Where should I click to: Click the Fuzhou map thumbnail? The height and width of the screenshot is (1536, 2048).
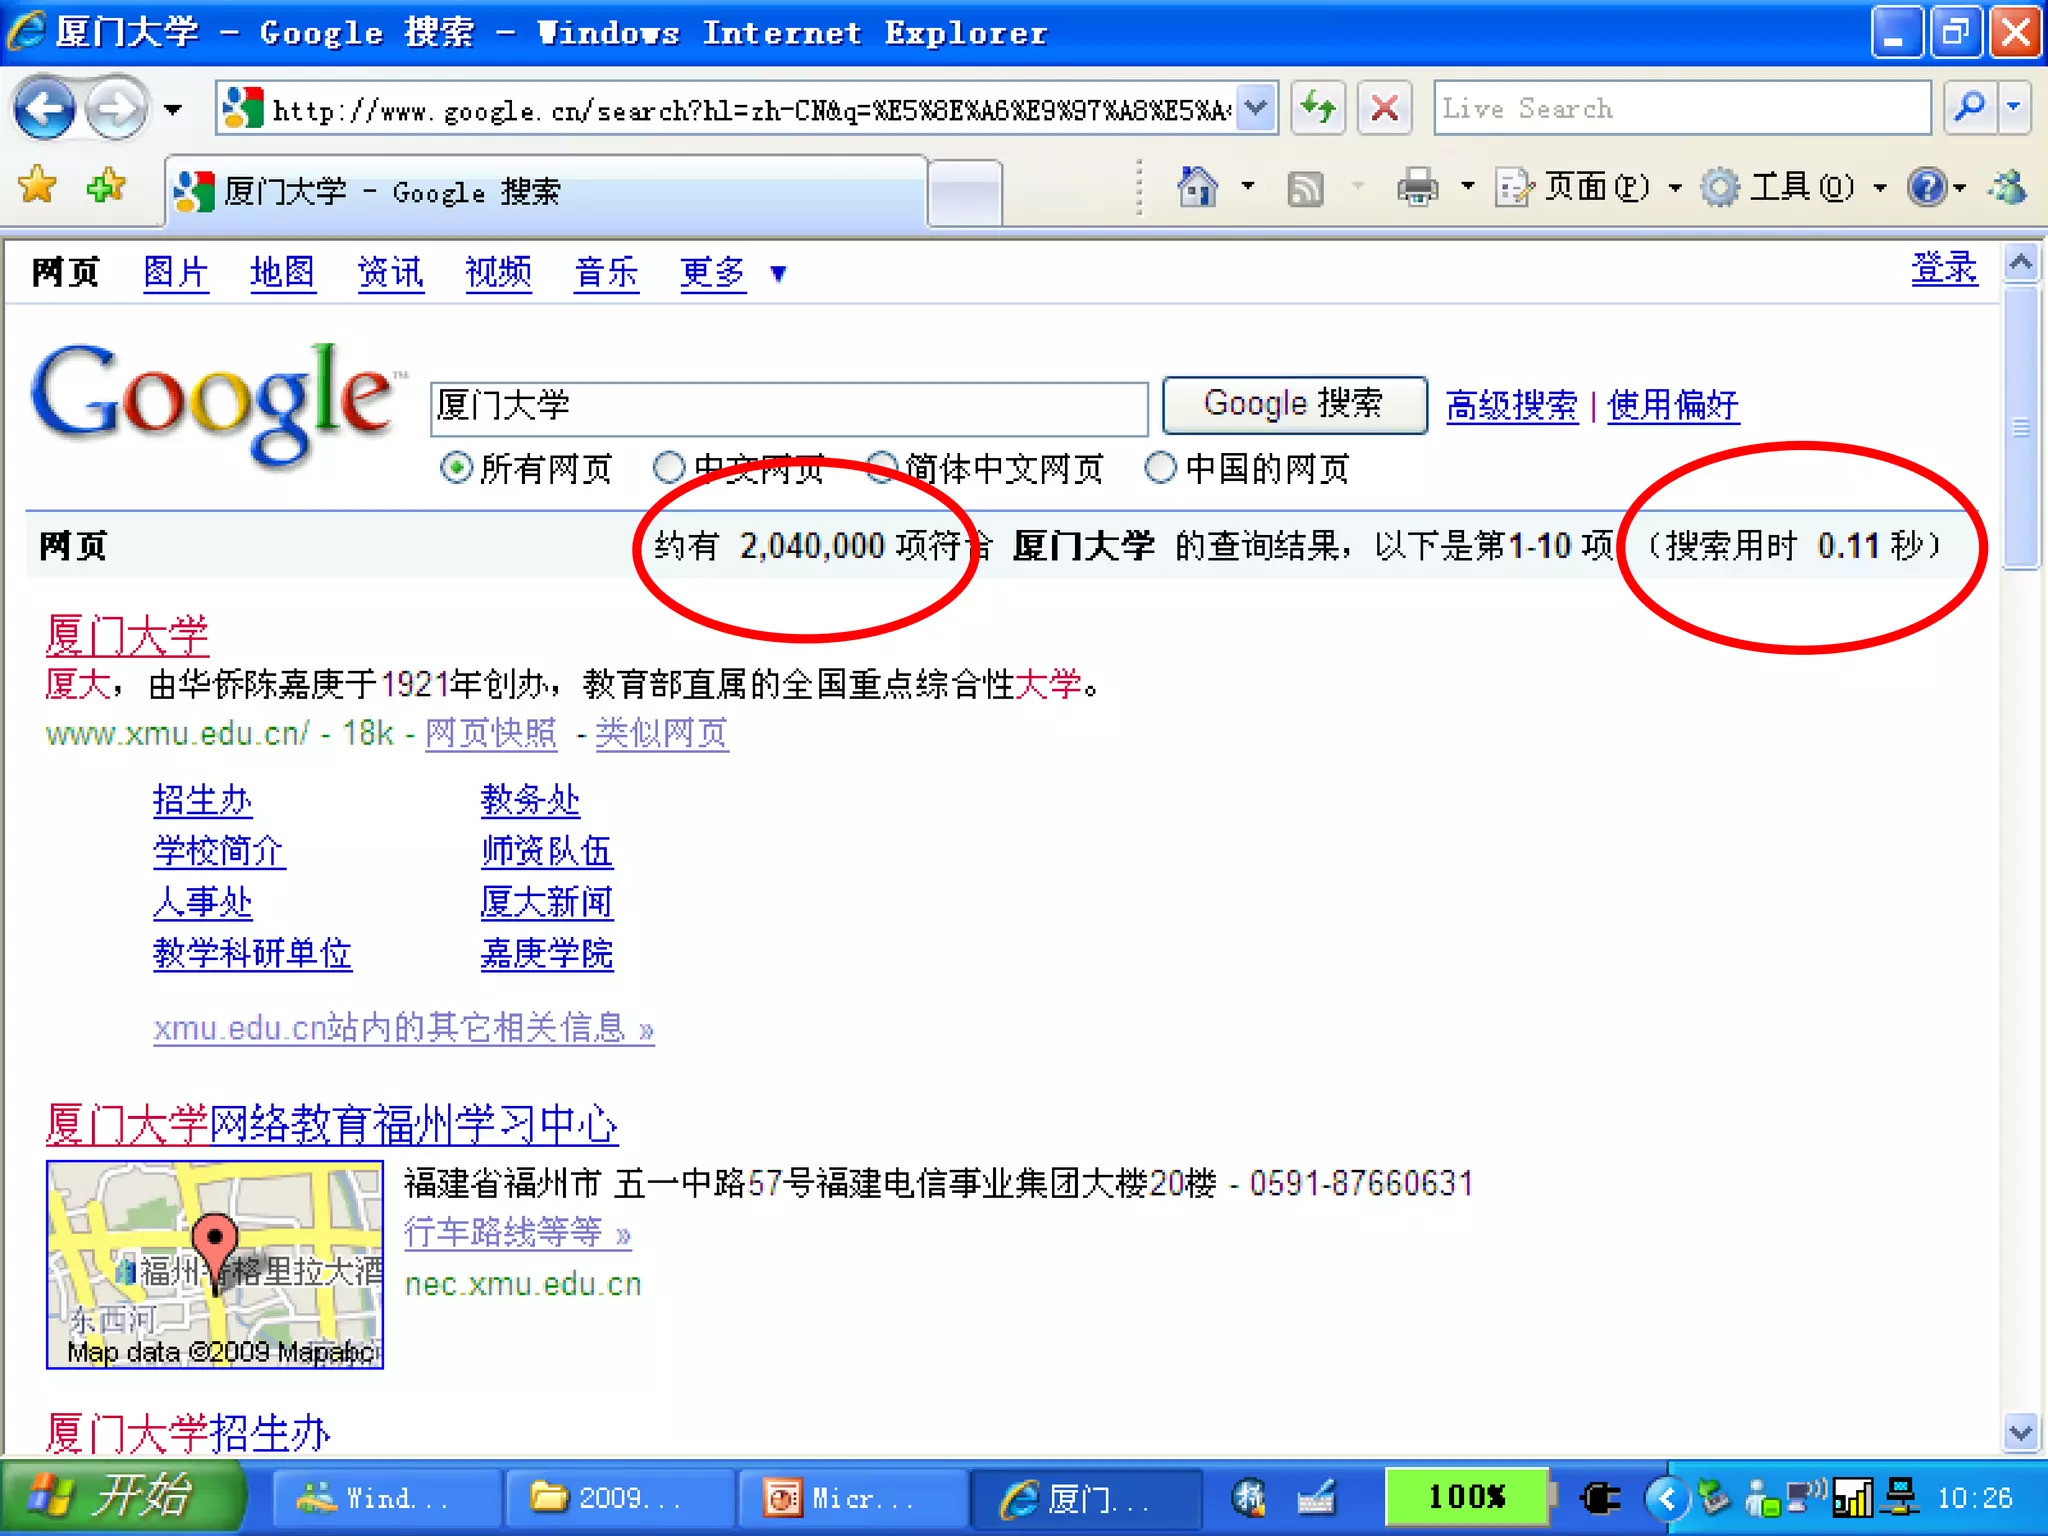(x=215, y=1265)
